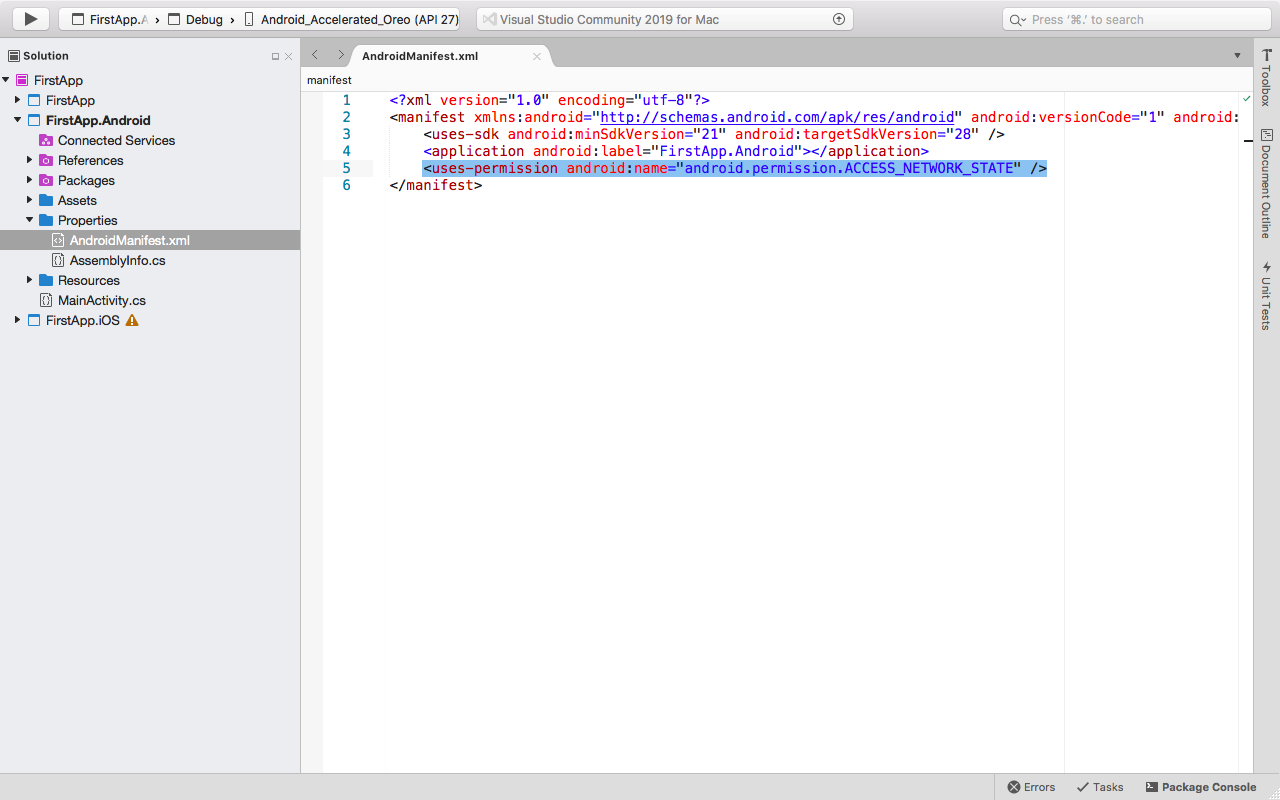Image resolution: width=1280 pixels, height=800 pixels.
Task: Open the Package Console pad
Action: tap(1200, 787)
